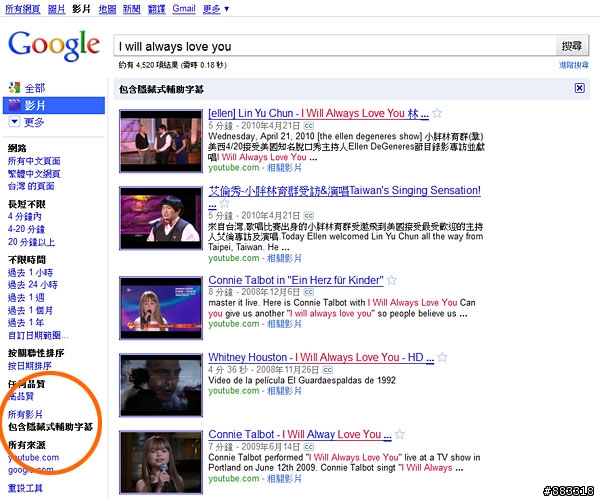Filter by 所有中文頁面
This screenshot has width=600, height=499.
click(34, 161)
